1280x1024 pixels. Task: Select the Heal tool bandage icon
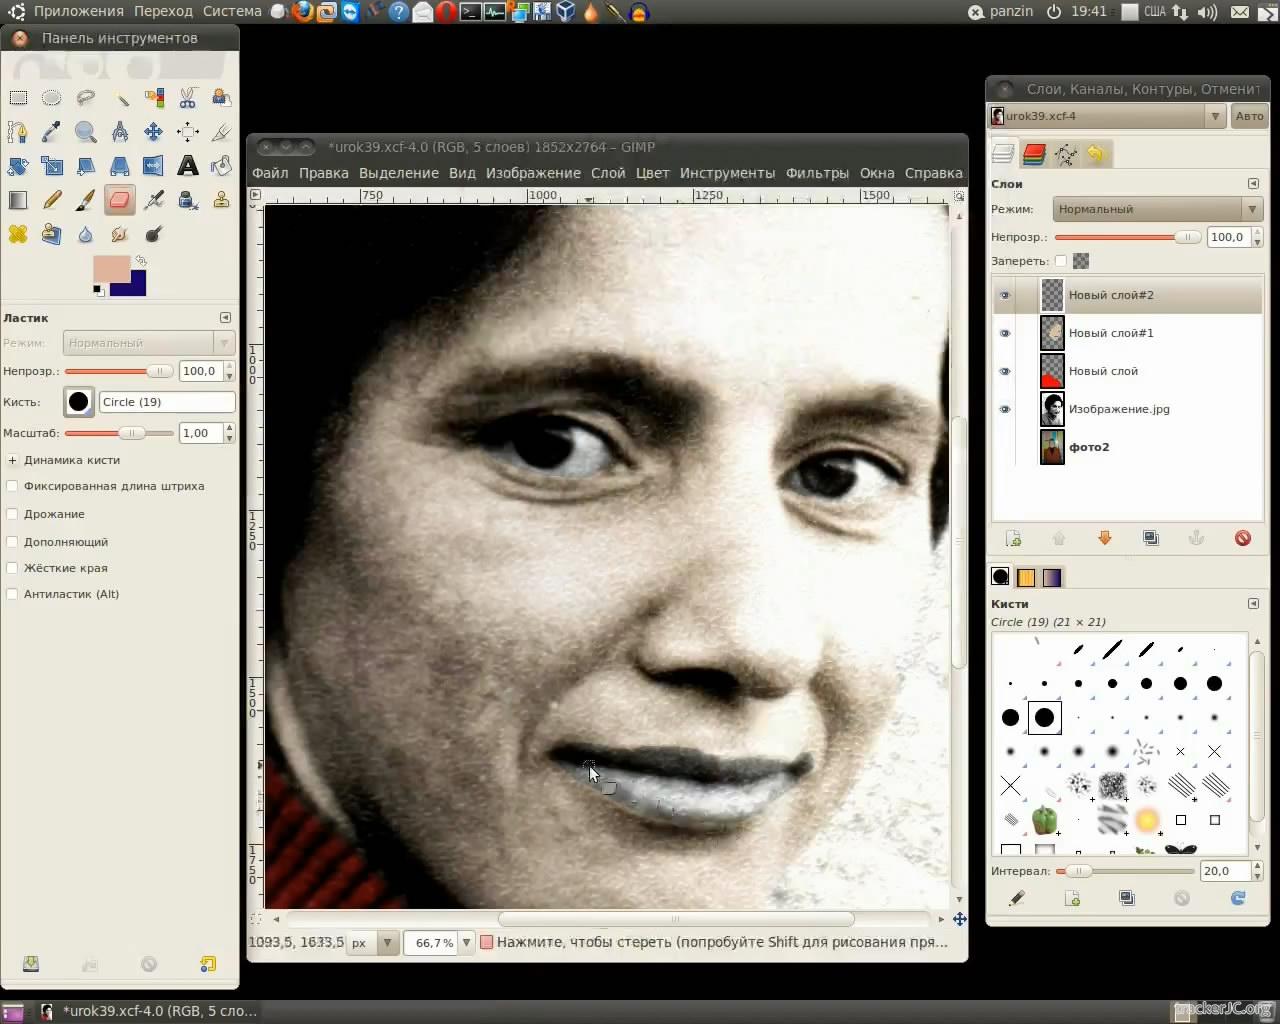tap(18, 234)
